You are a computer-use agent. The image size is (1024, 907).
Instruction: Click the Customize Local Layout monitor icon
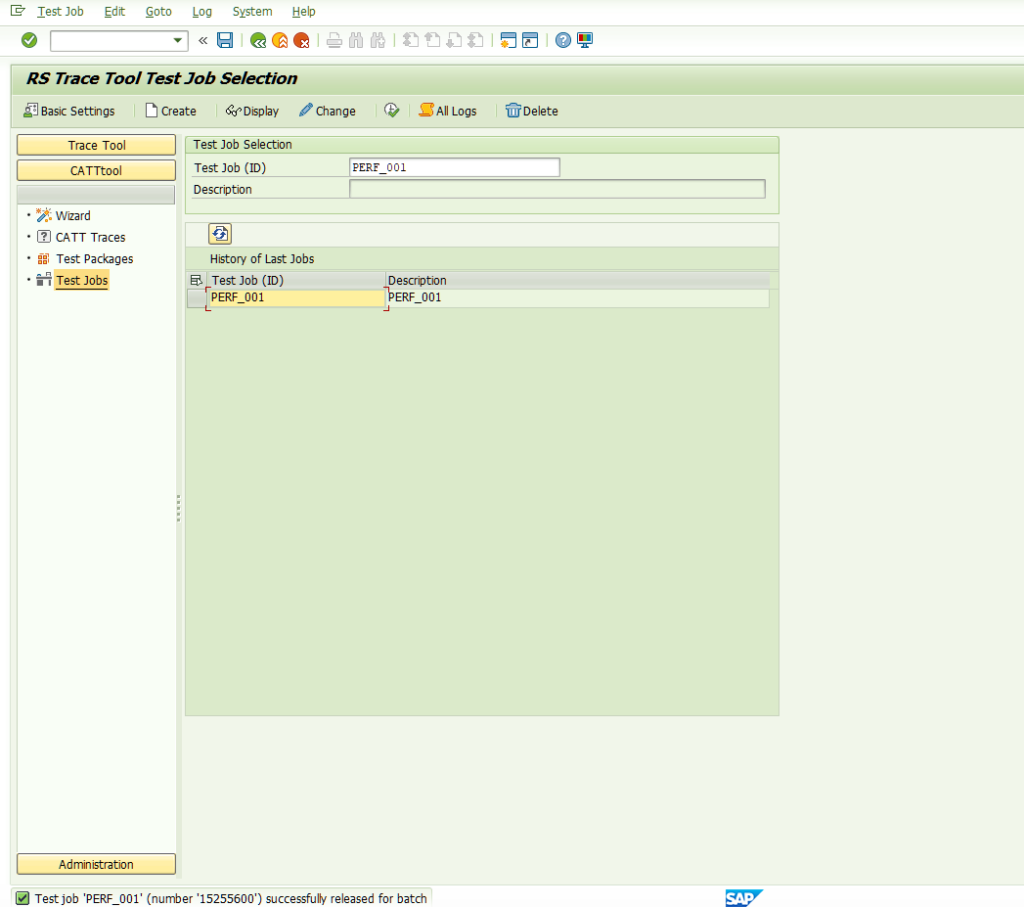585,40
